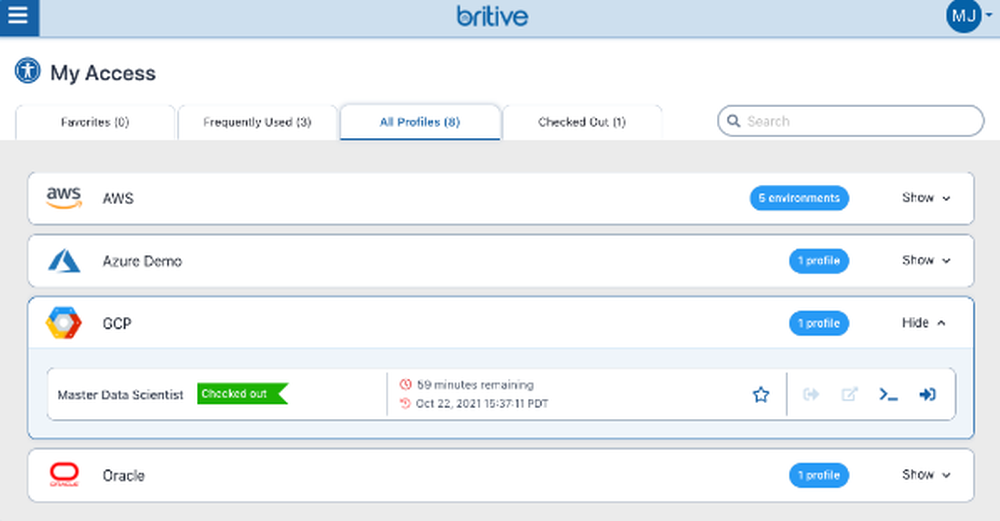
Task: Click the green Checked out flag label
Action: coord(242,393)
